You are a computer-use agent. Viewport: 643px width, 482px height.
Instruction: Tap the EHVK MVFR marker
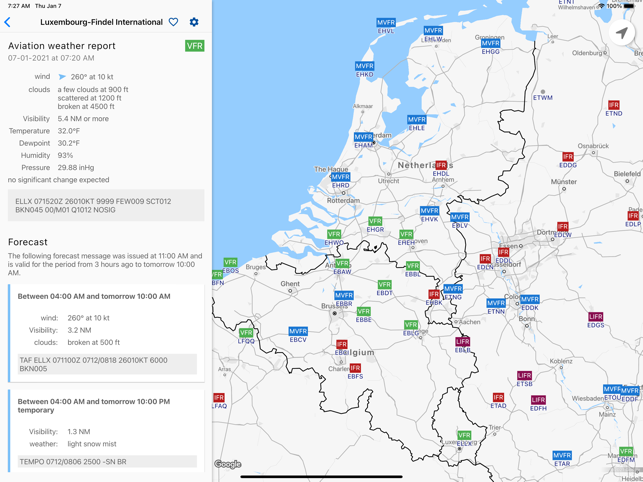[429, 211]
